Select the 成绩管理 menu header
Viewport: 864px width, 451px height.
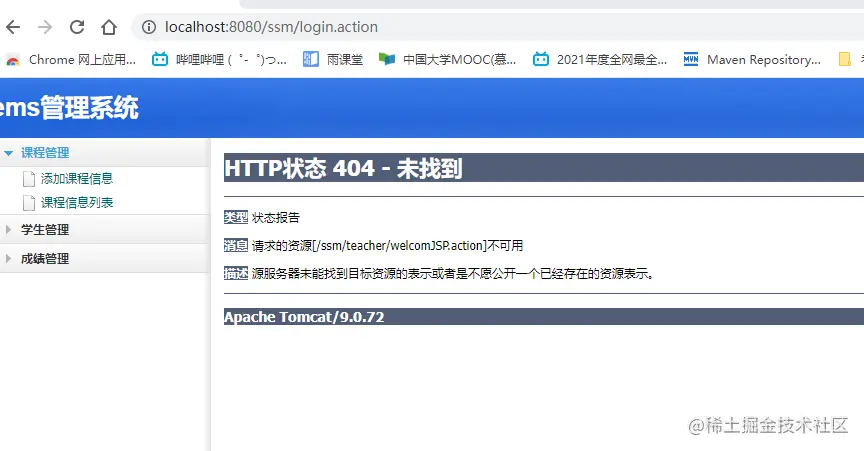pos(105,259)
